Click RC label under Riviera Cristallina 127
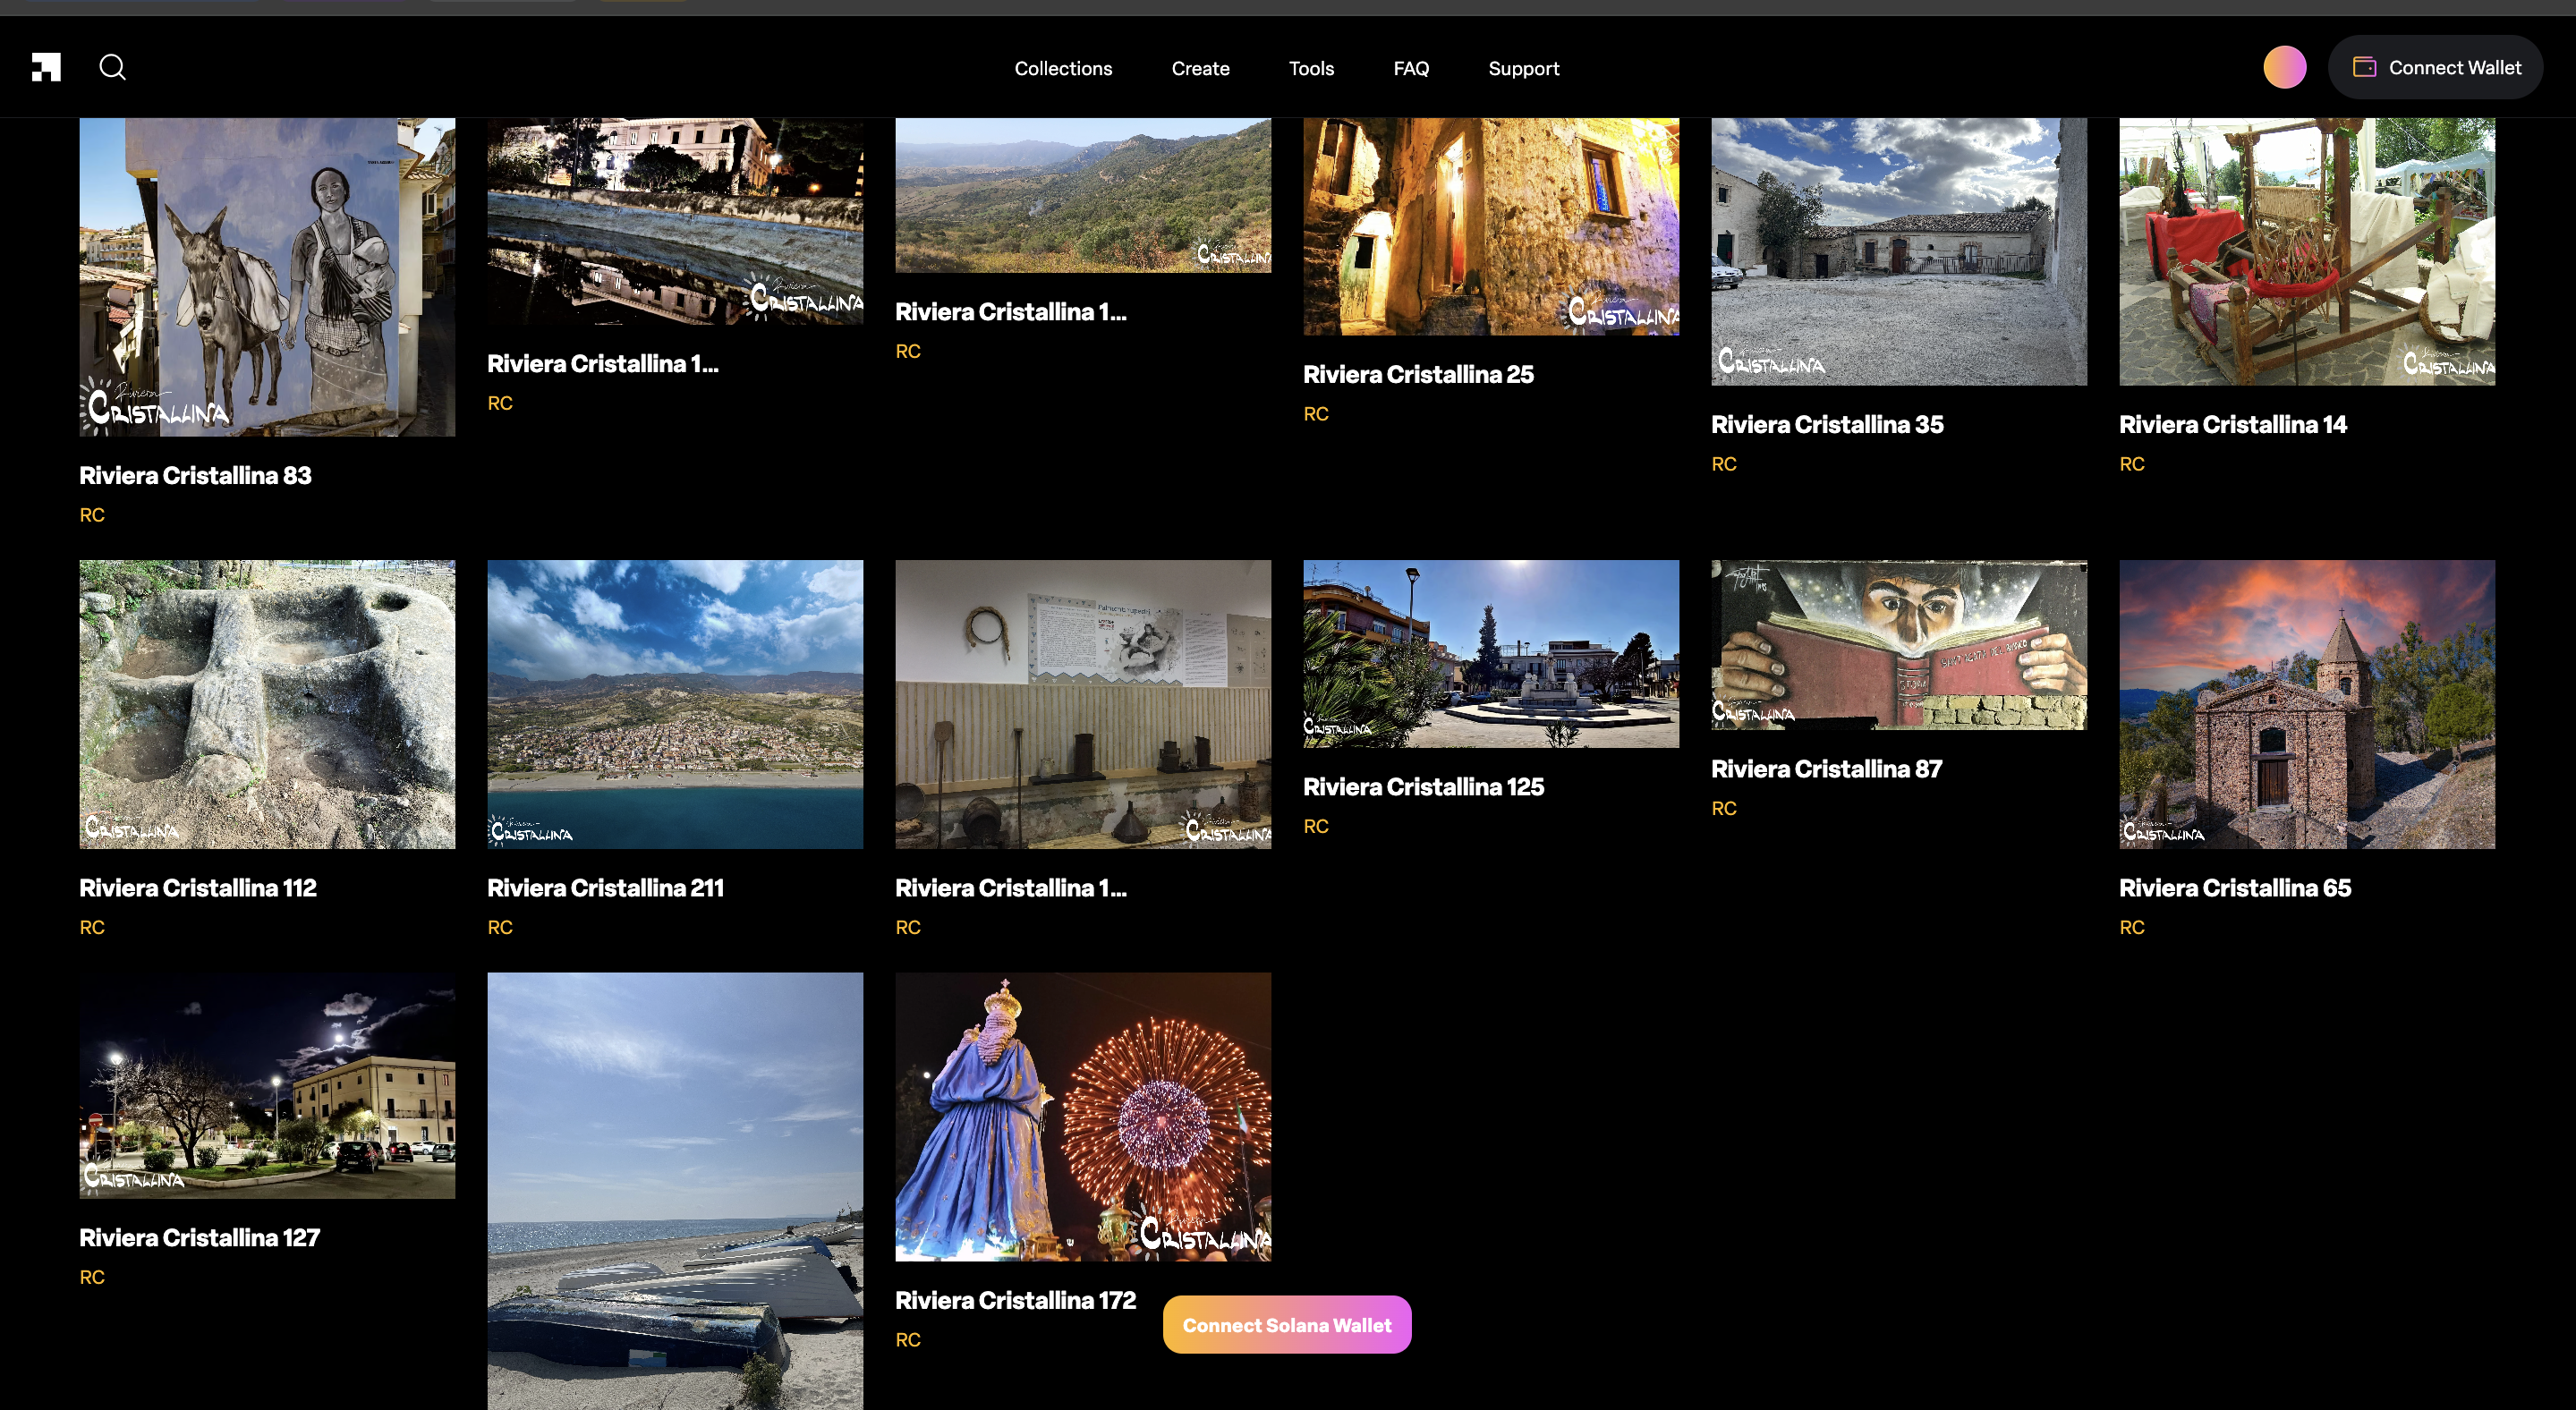This screenshot has width=2576, height=1410. tap(92, 1277)
